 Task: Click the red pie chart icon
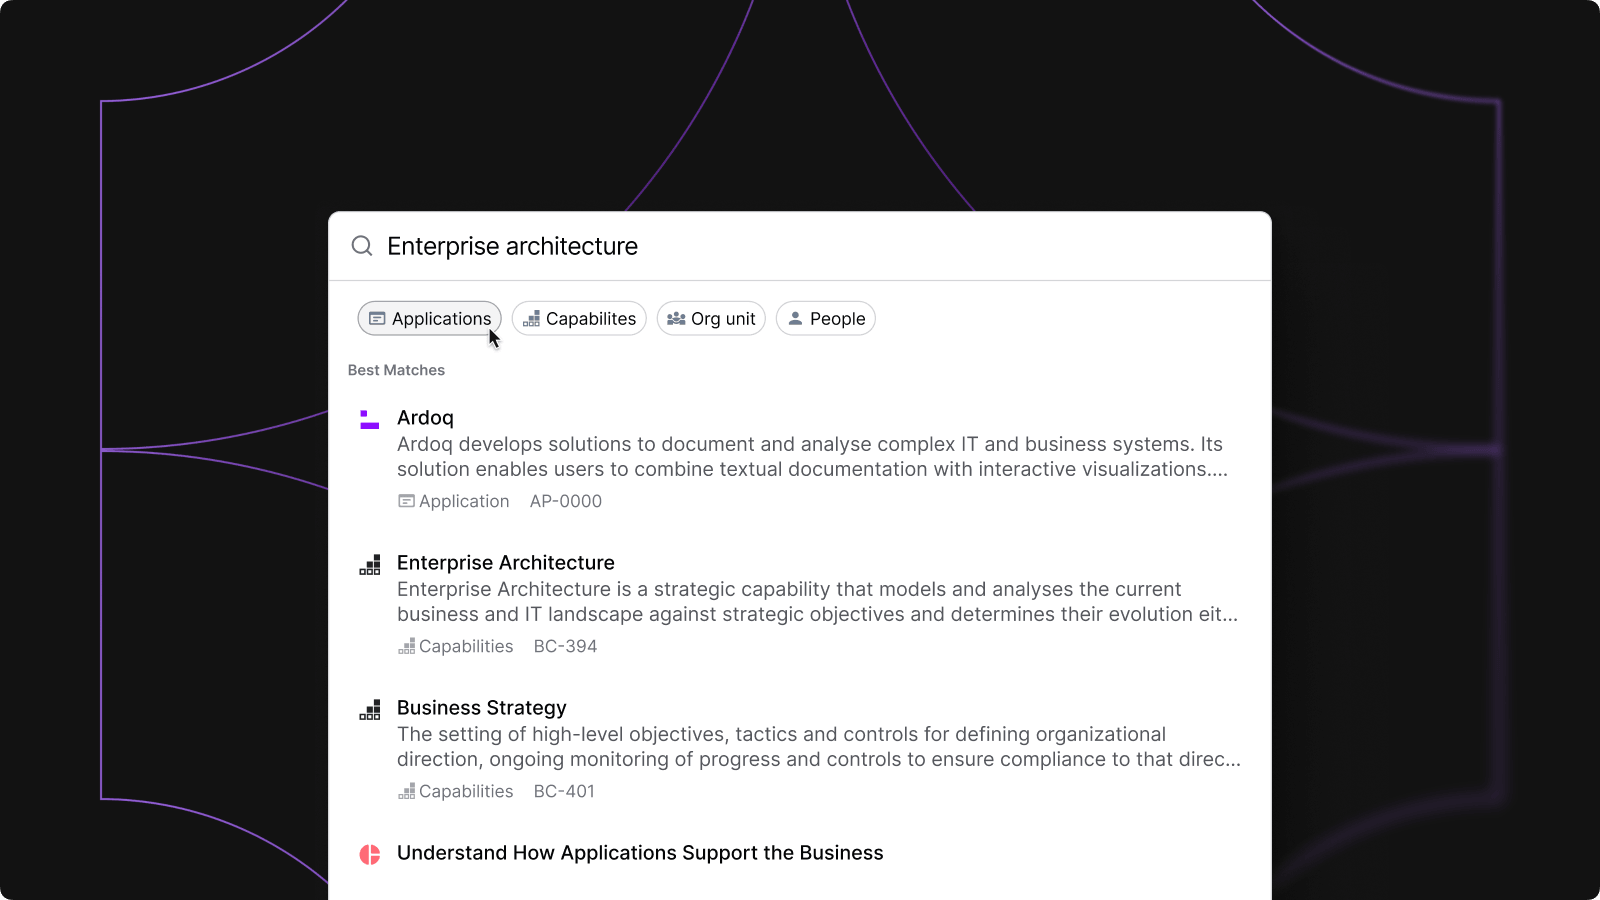(370, 854)
